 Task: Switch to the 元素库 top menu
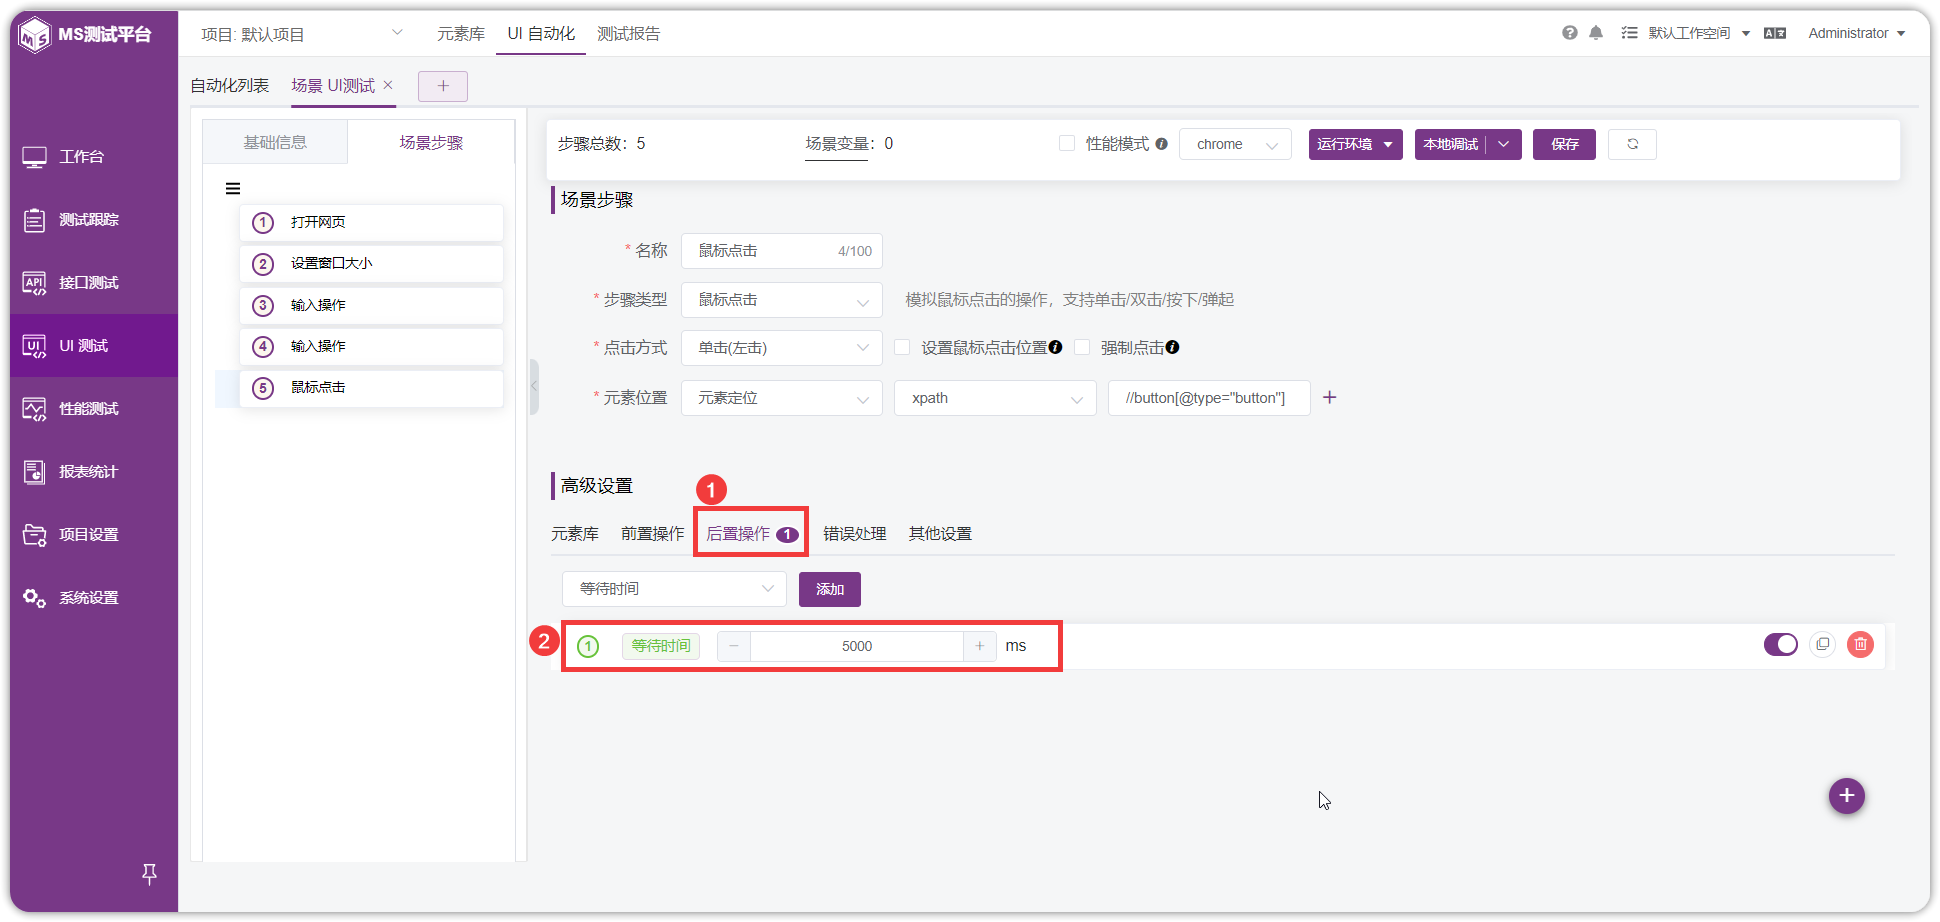coord(461,34)
